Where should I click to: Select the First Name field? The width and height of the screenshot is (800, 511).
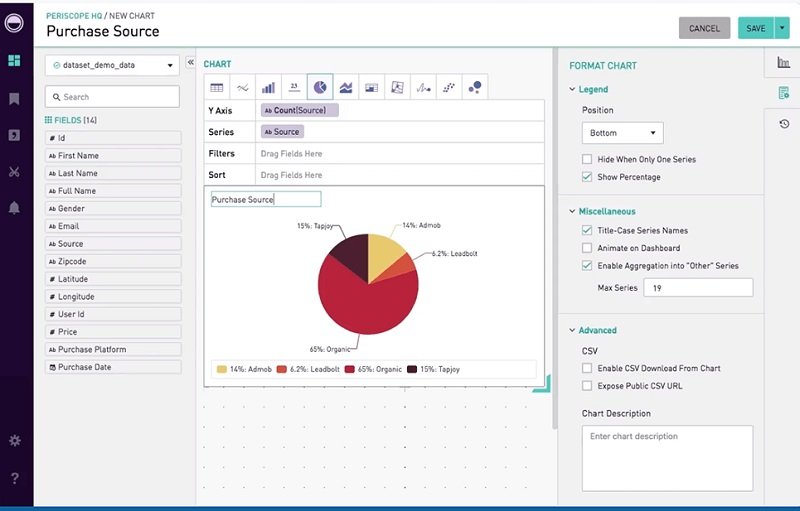113,156
